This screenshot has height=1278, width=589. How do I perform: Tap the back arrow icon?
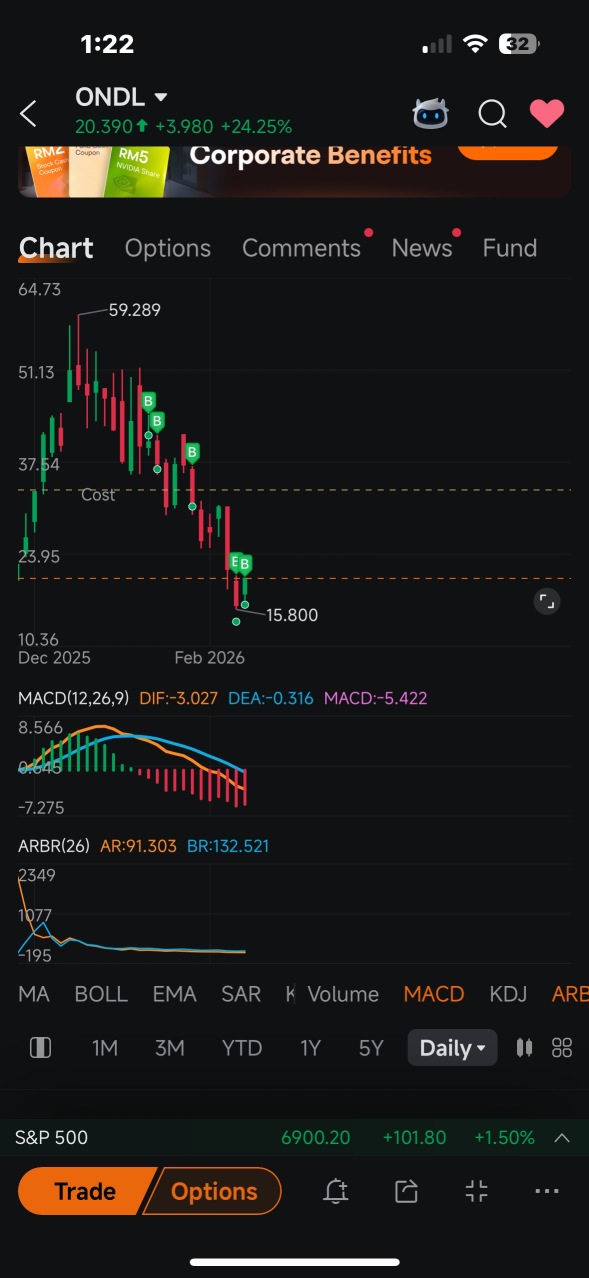[28, 113]
